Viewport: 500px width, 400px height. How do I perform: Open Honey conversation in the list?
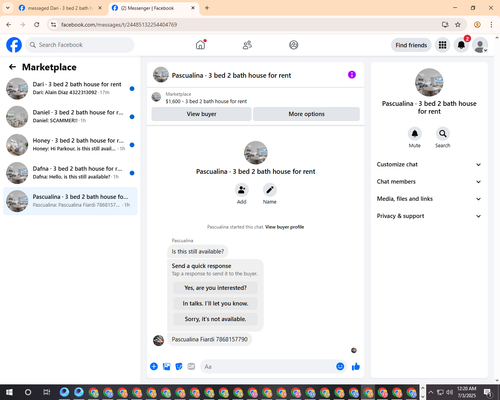click(70, 145)
